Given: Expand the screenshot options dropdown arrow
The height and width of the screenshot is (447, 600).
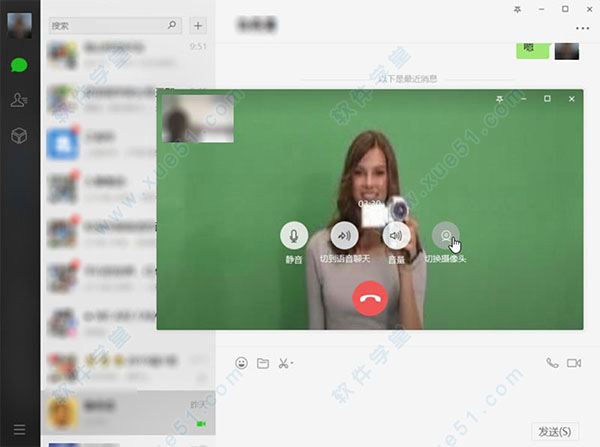Looking at the screenshot, I should coord(293,363).
